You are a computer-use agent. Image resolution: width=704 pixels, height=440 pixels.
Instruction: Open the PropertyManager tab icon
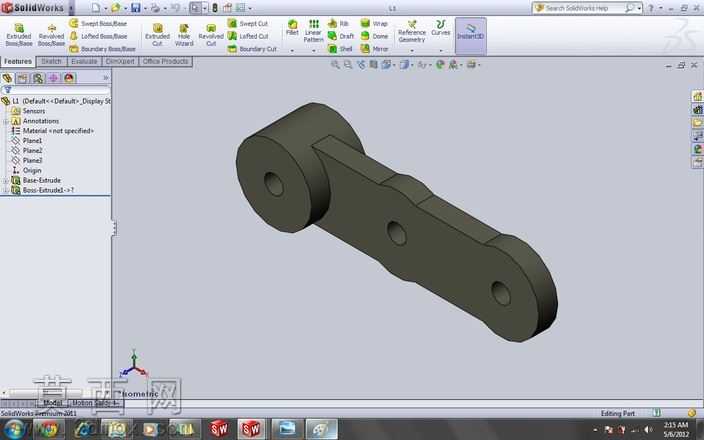[x=22, y=78]
